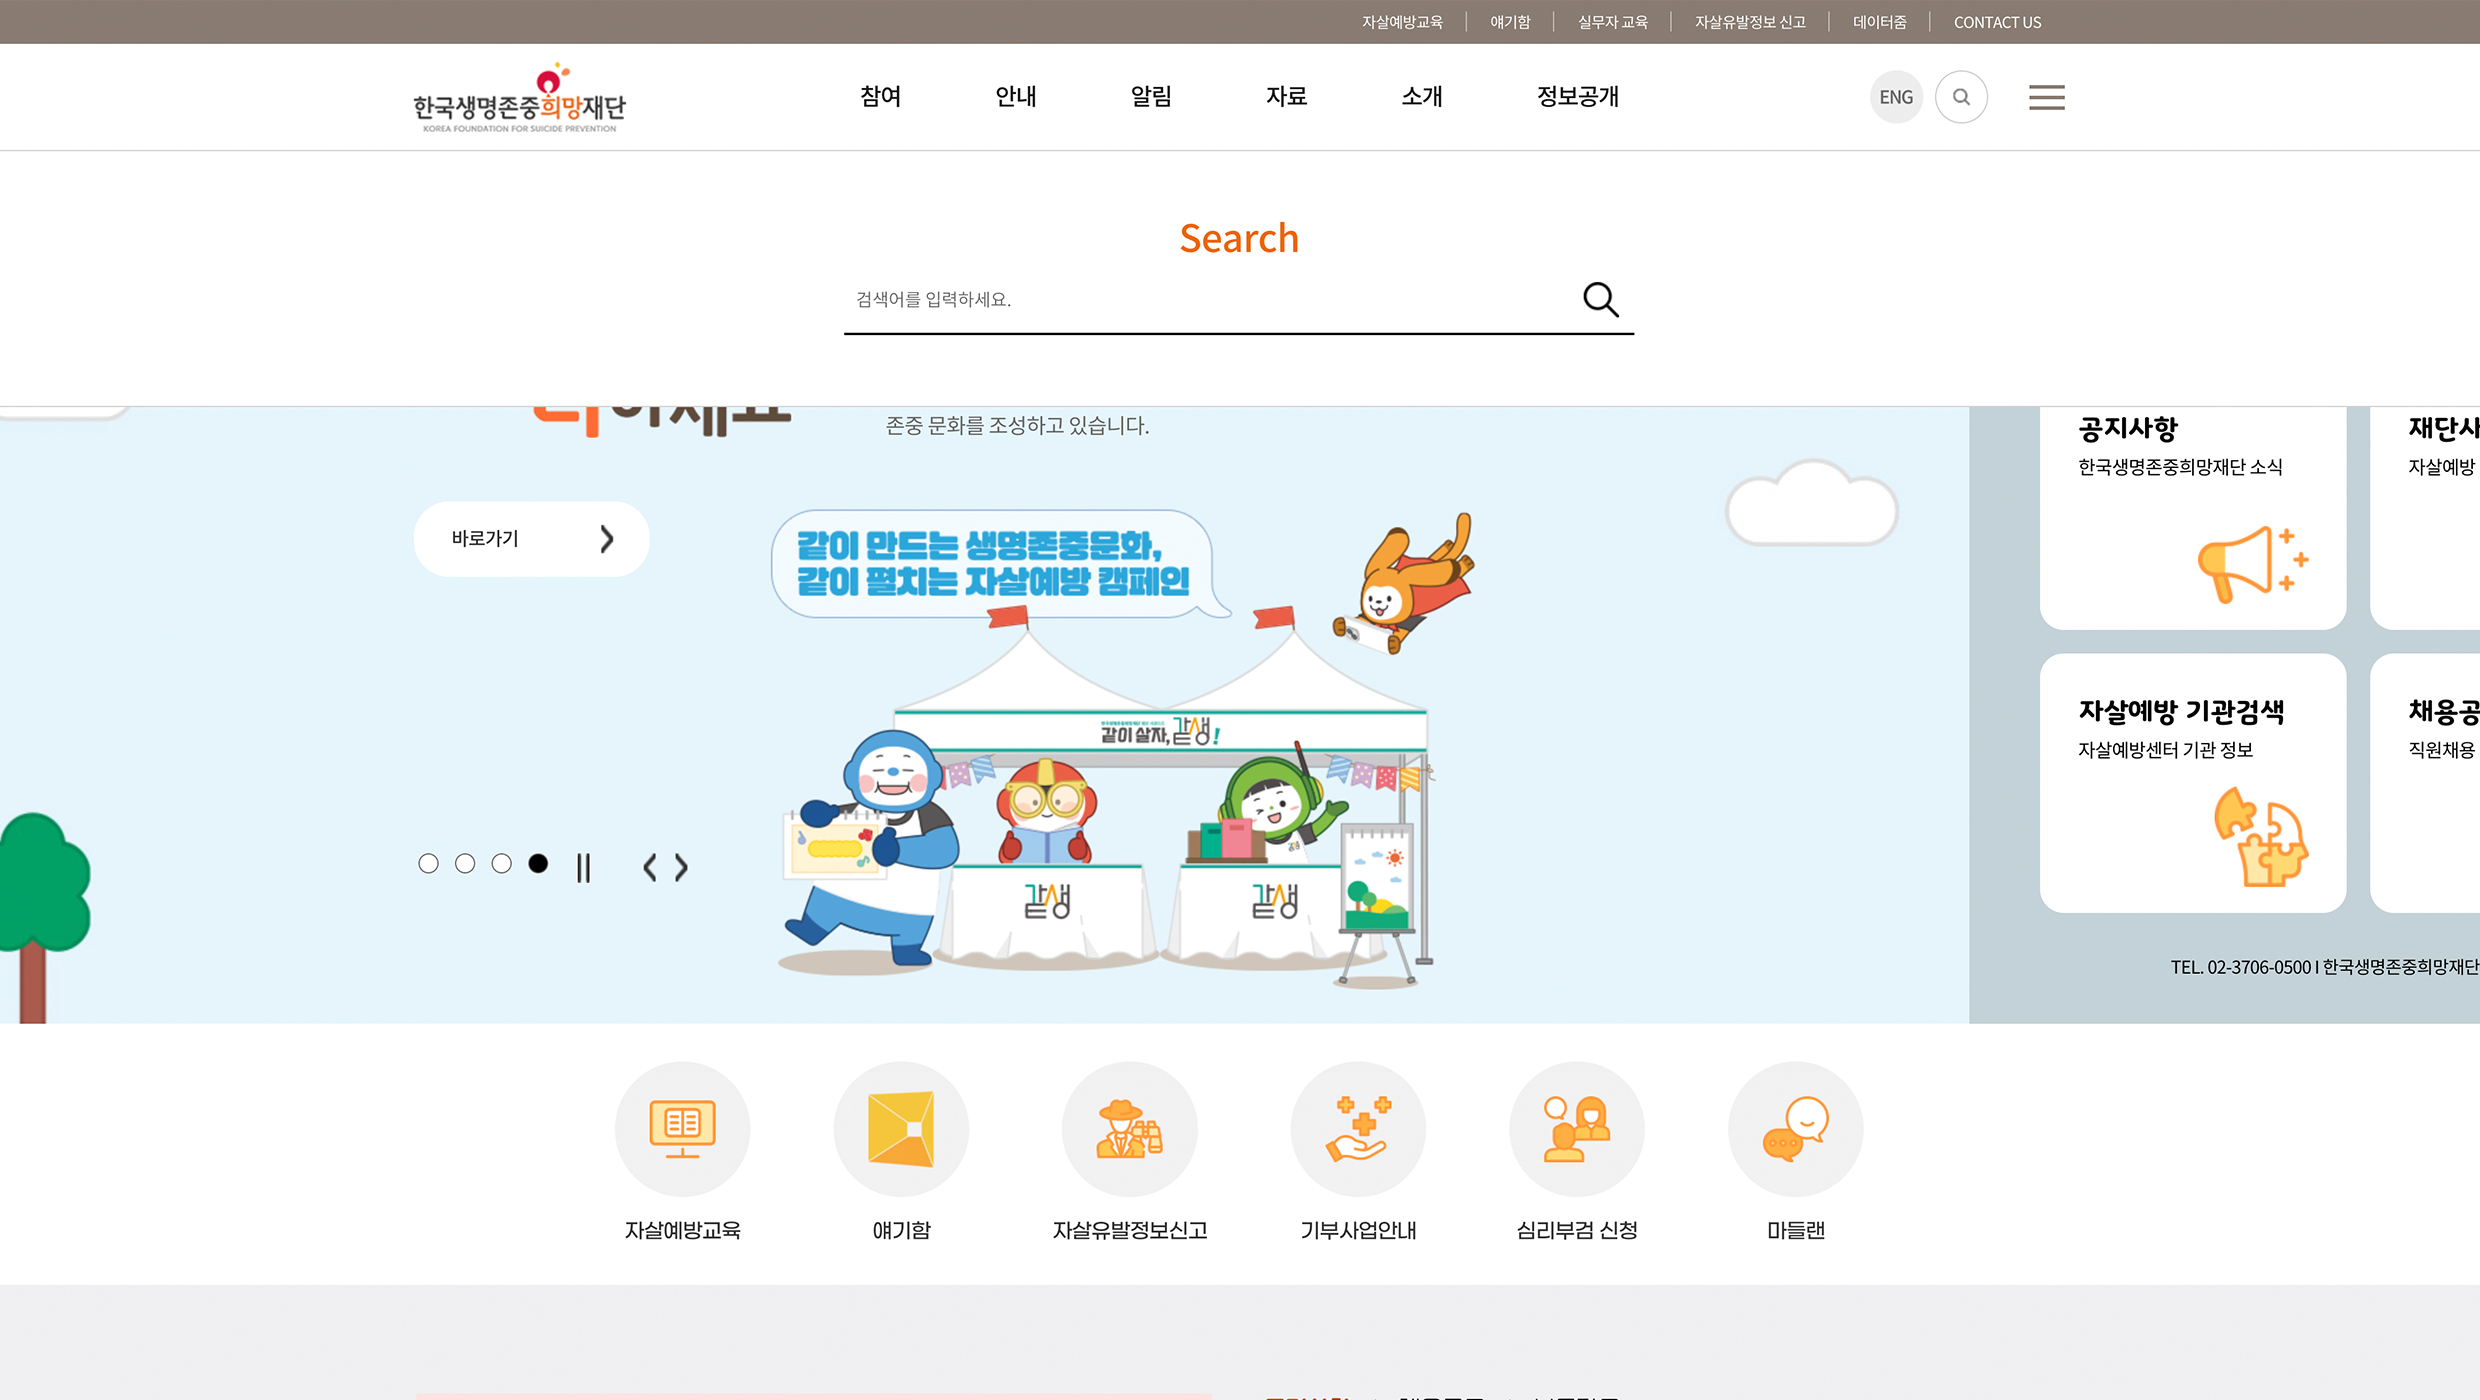Click the 자살예방교육 monitor icon
The height and width of the screenshot is (1400, 2480).
(682, 1128)
